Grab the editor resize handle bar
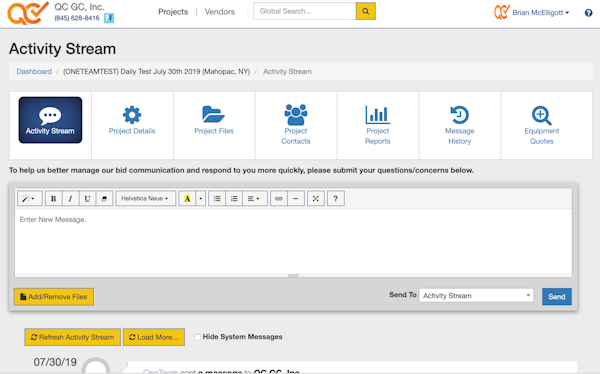 pos(293,276)
